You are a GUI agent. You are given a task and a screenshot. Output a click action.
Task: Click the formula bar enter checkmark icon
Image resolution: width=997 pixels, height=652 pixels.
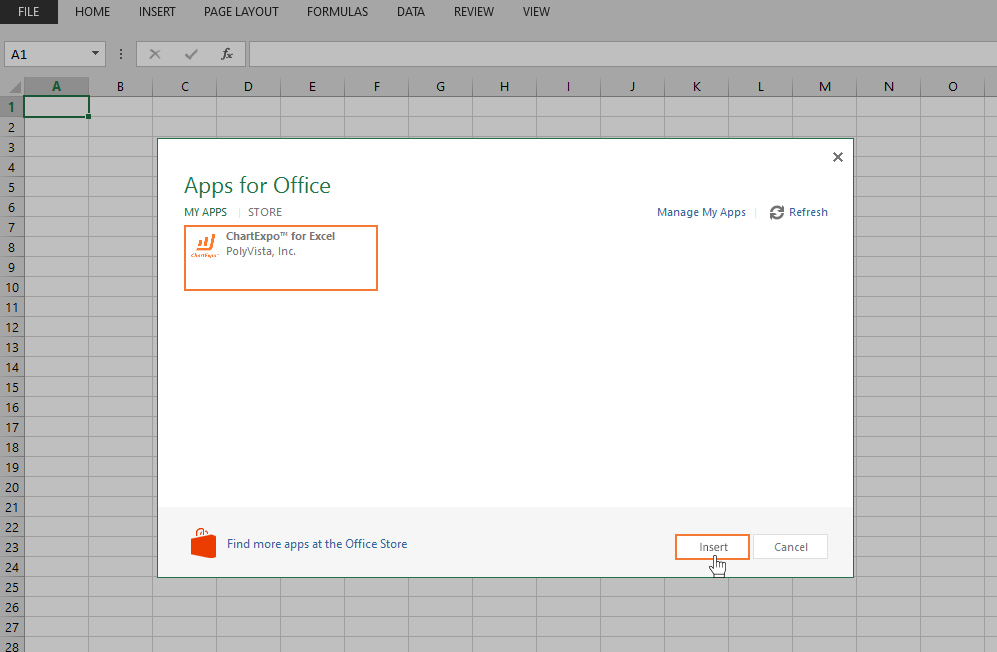[x=191, y=54]
